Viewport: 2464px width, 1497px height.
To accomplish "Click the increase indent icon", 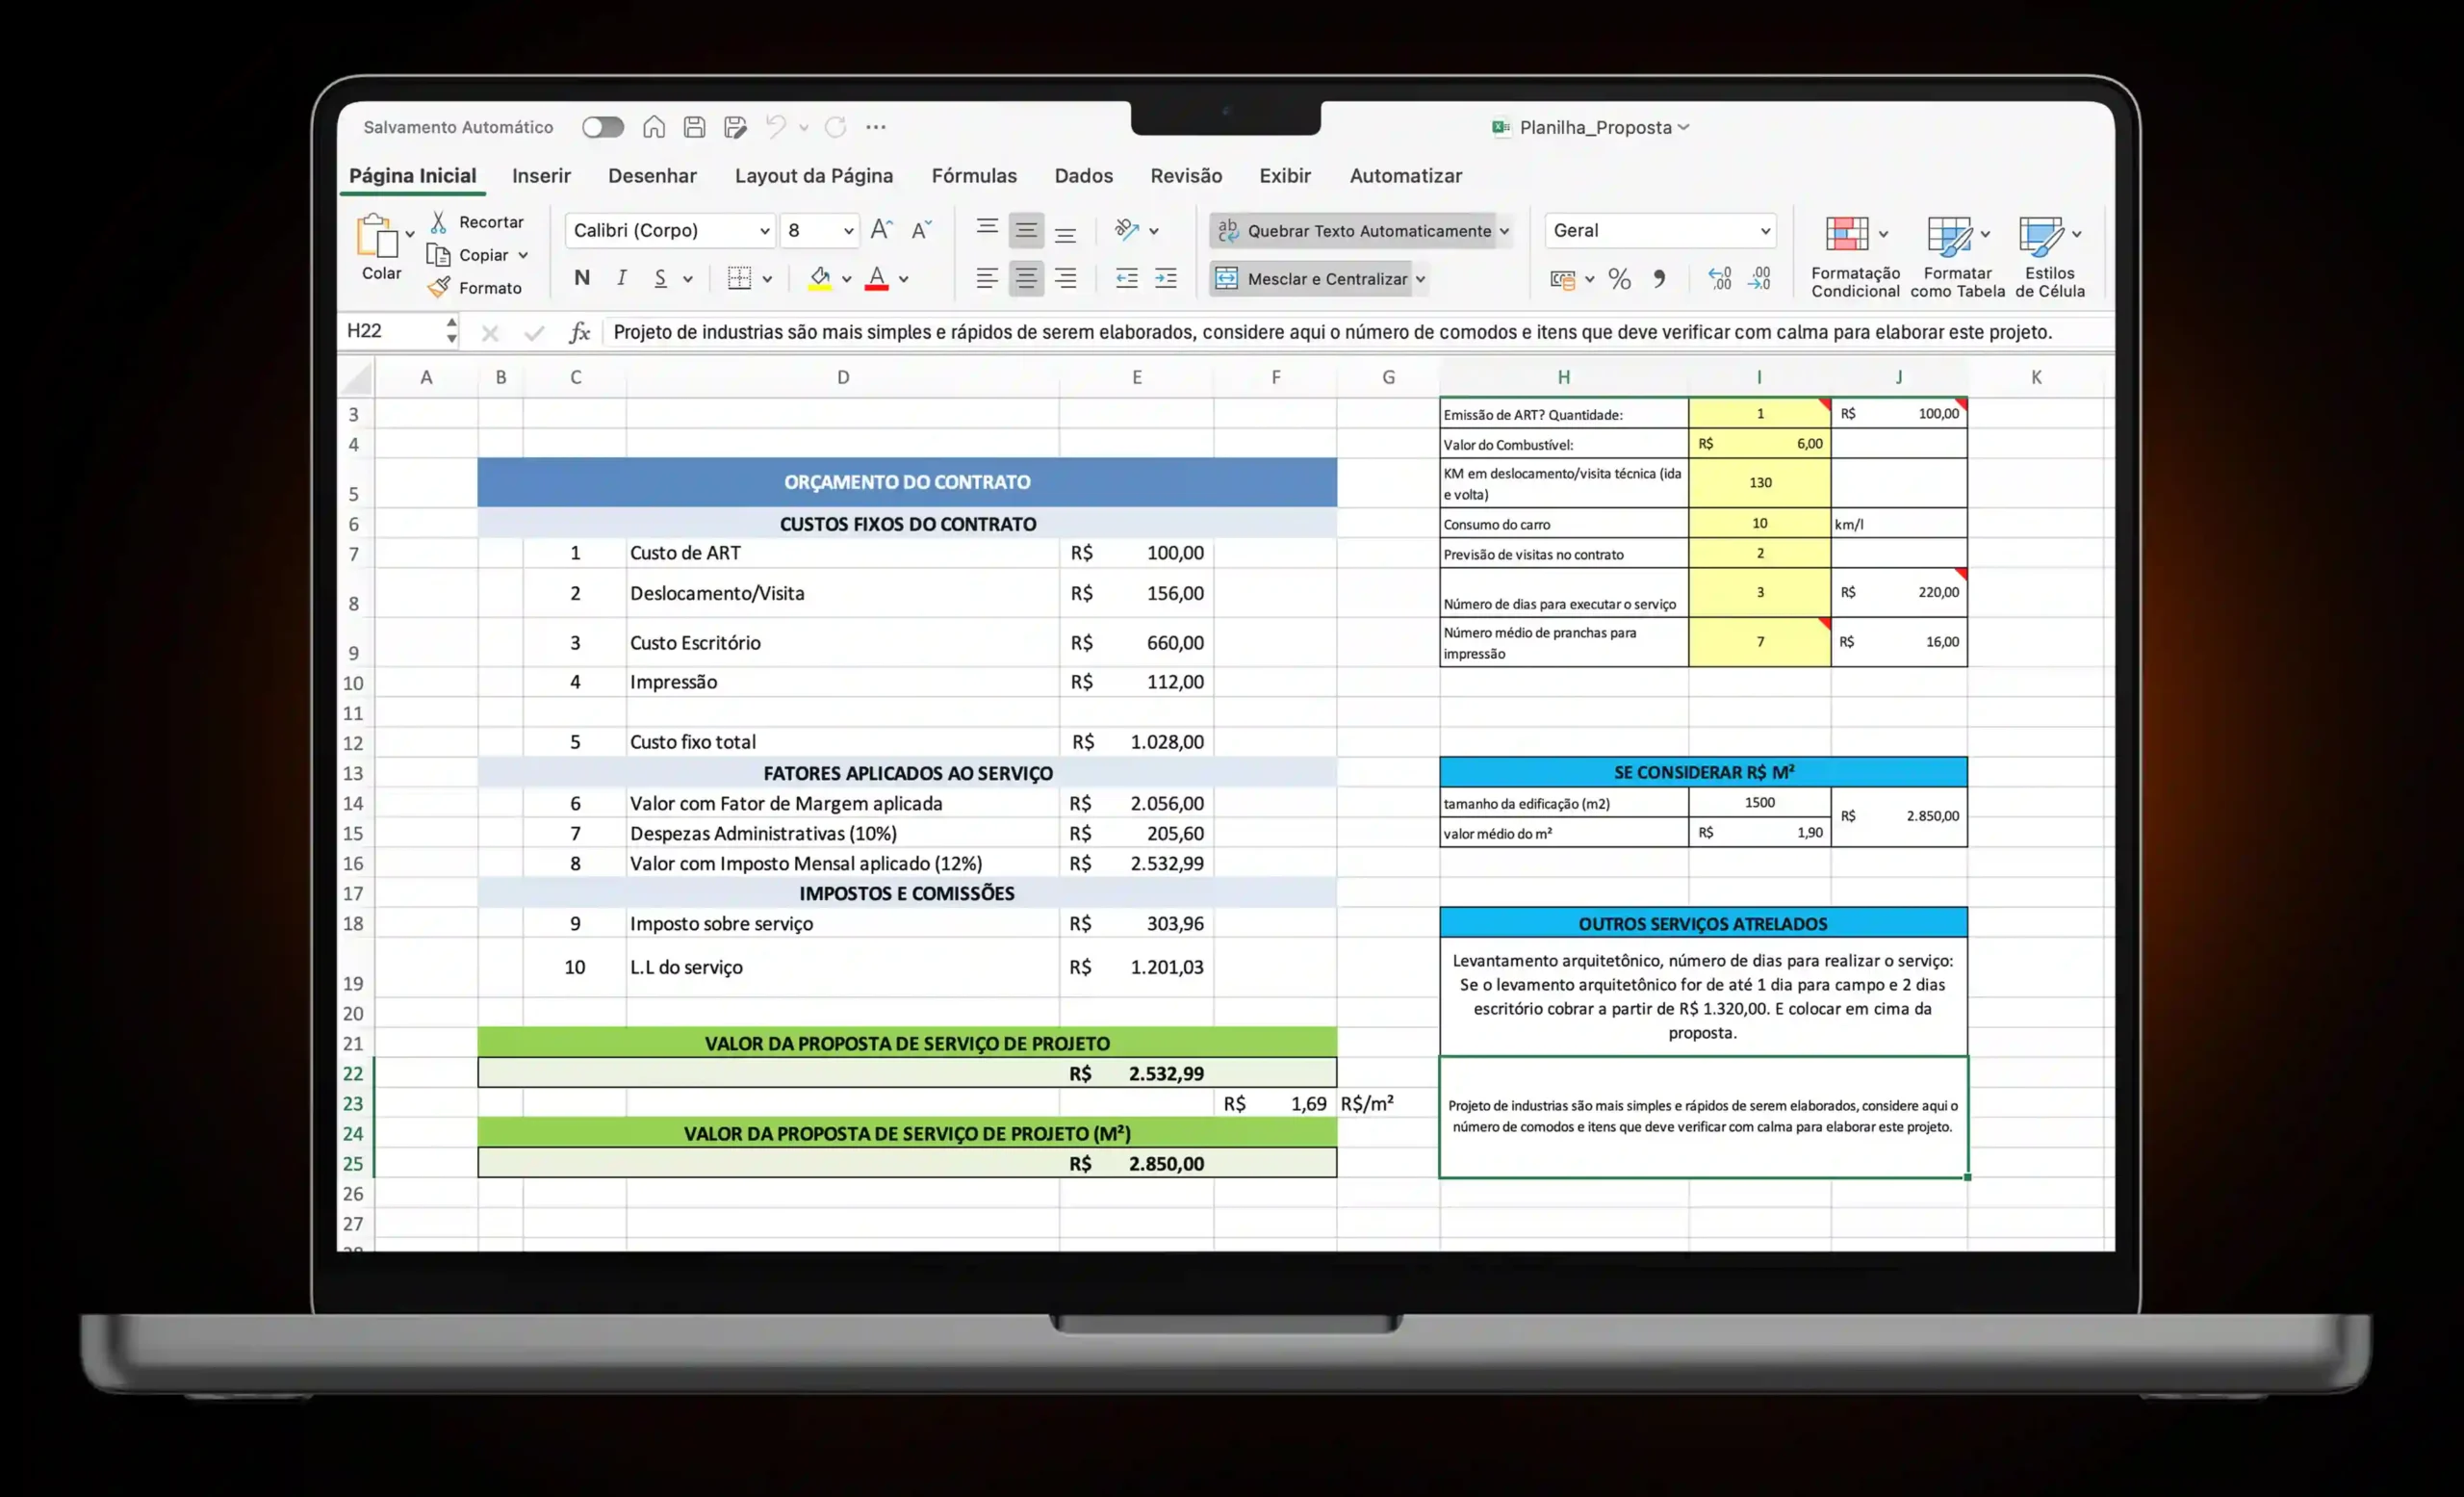I will pyautogui.click(x=1166, y=279).
